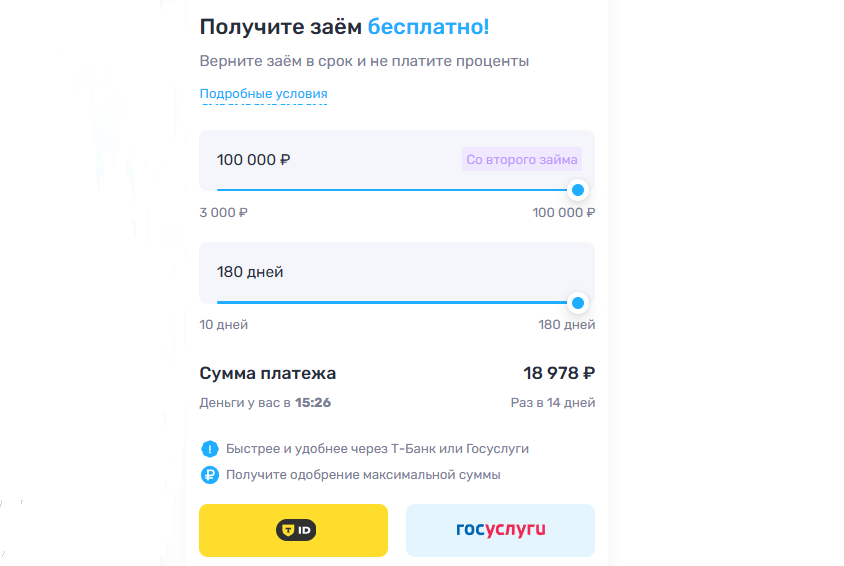Click the 'Раз в 14 дней' text
Viewport: 844px width, 566px height.
pyautogui.click(x=553, y=403)
